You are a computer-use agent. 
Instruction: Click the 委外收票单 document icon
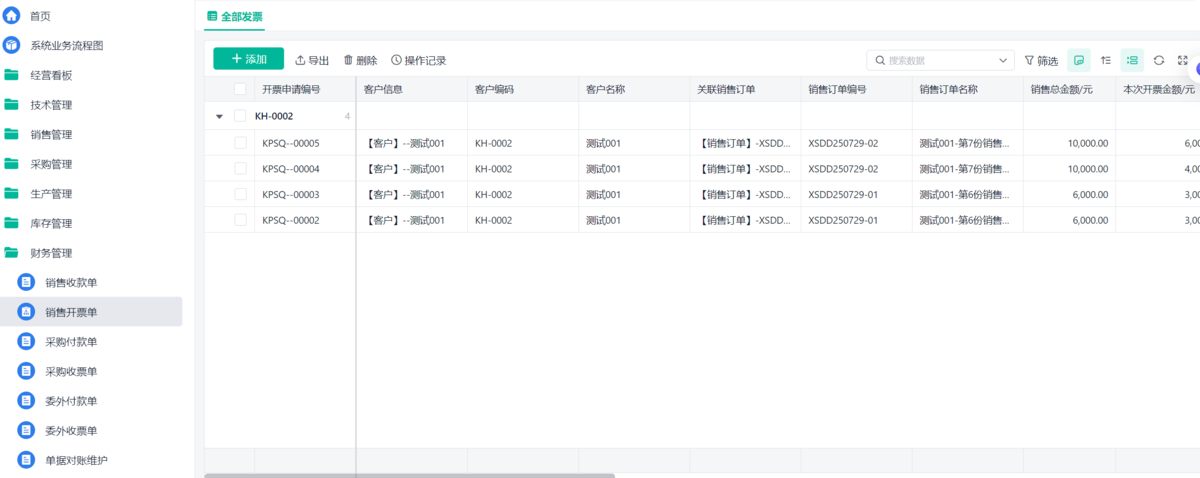click(27, 431)
